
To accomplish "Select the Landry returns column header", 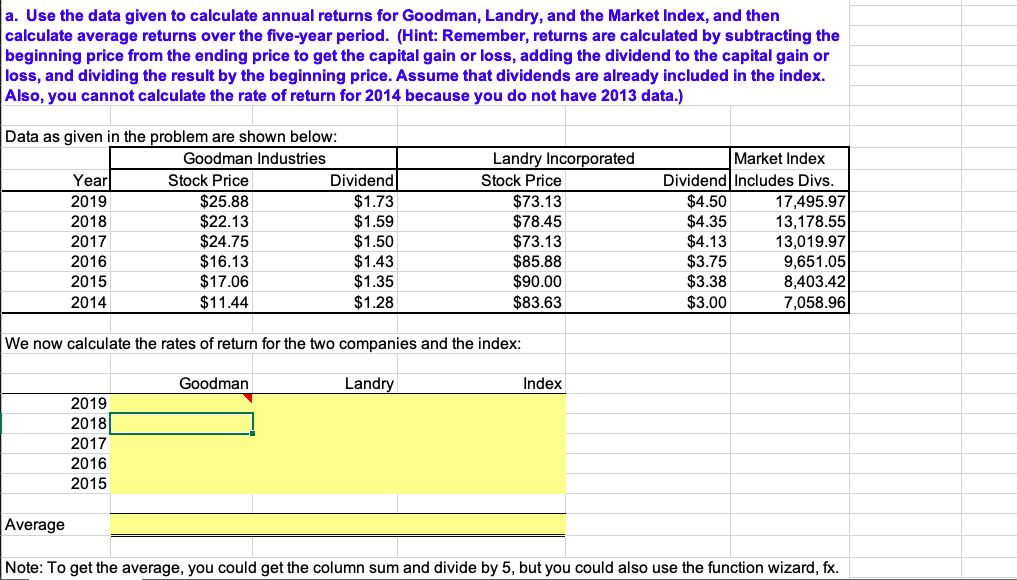I will [x=369, y=383].
